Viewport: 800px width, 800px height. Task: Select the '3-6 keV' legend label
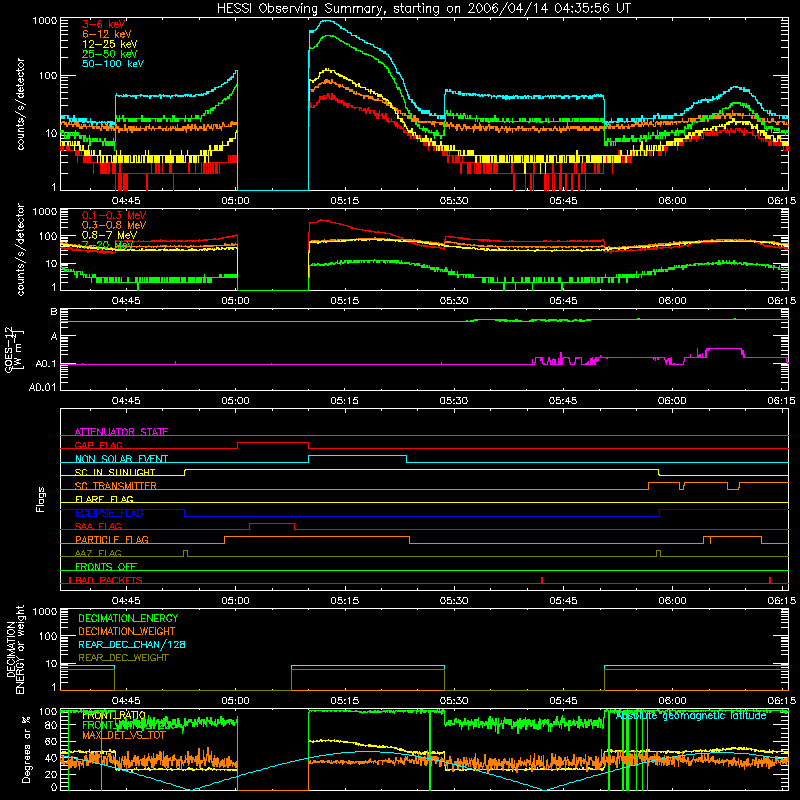click(104, 24)
